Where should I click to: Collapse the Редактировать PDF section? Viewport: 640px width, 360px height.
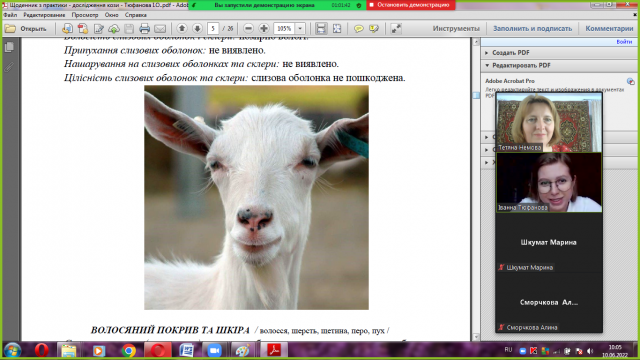coord(521,65)
